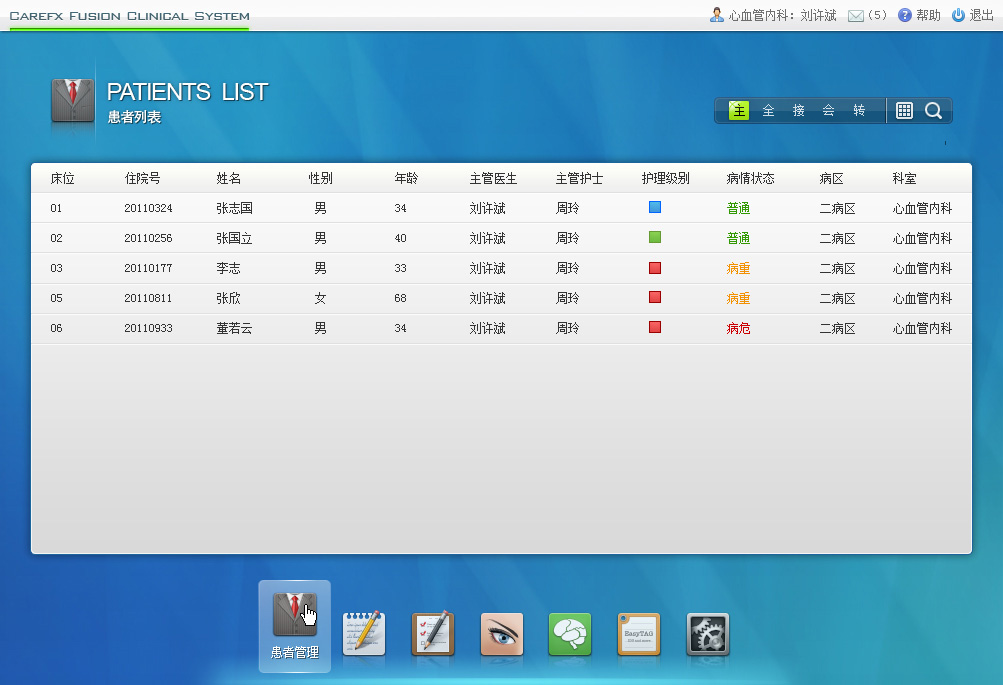Sort by 住院号 column header

click(142, 178)
